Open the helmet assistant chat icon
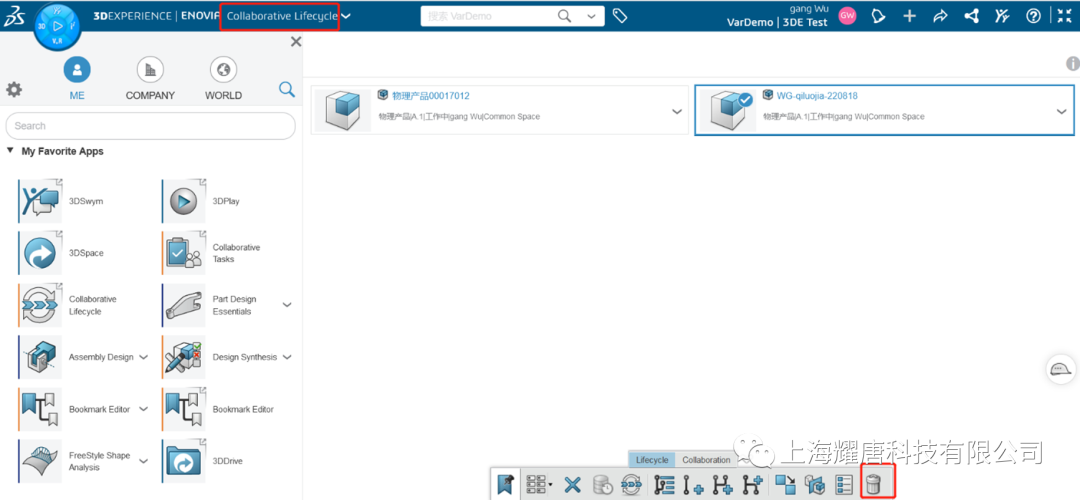Screen dimensions: 1080x500 tap(1061, 369)
